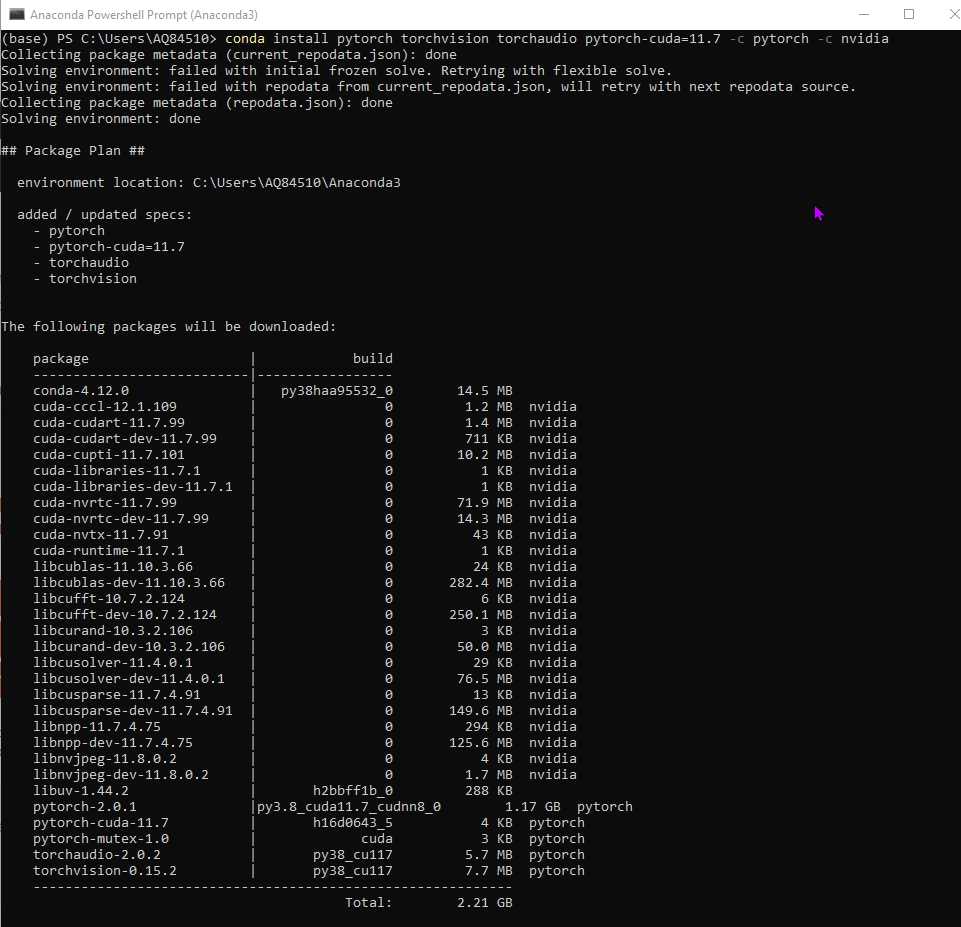Click the cuda-cccl-12.1.109 package name
Viewport: 961px width, 927px height.
tap(105, 406)
